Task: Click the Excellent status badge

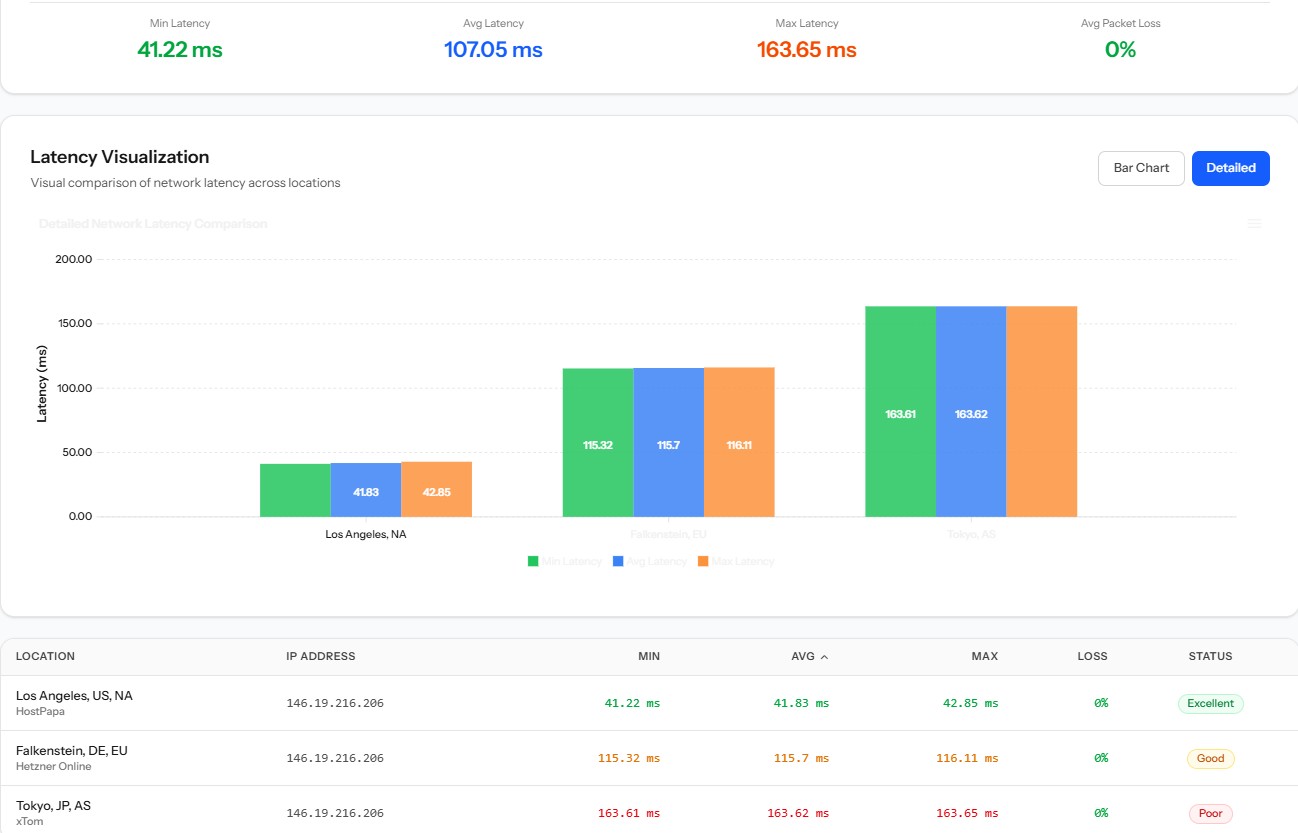Action: click(x=1211, y=703)
